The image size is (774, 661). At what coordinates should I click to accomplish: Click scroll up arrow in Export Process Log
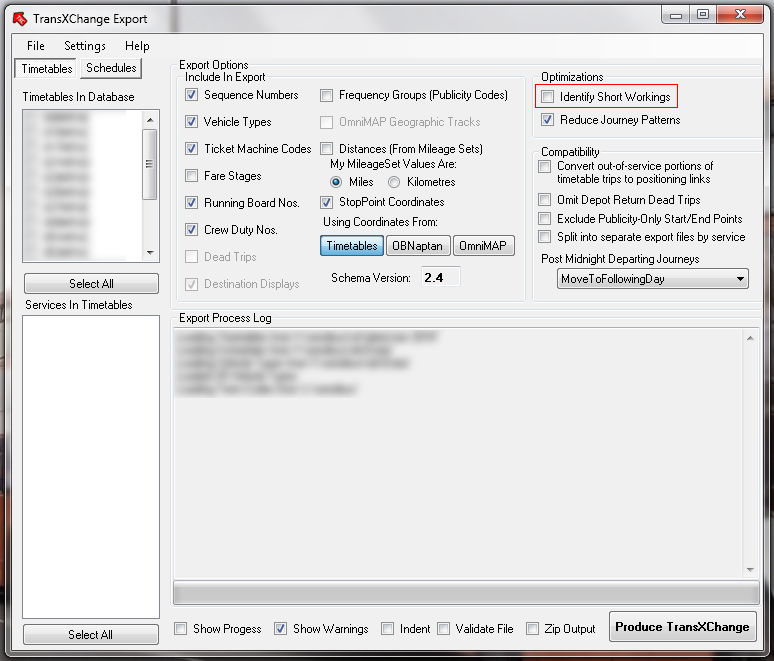pos(750,338)
